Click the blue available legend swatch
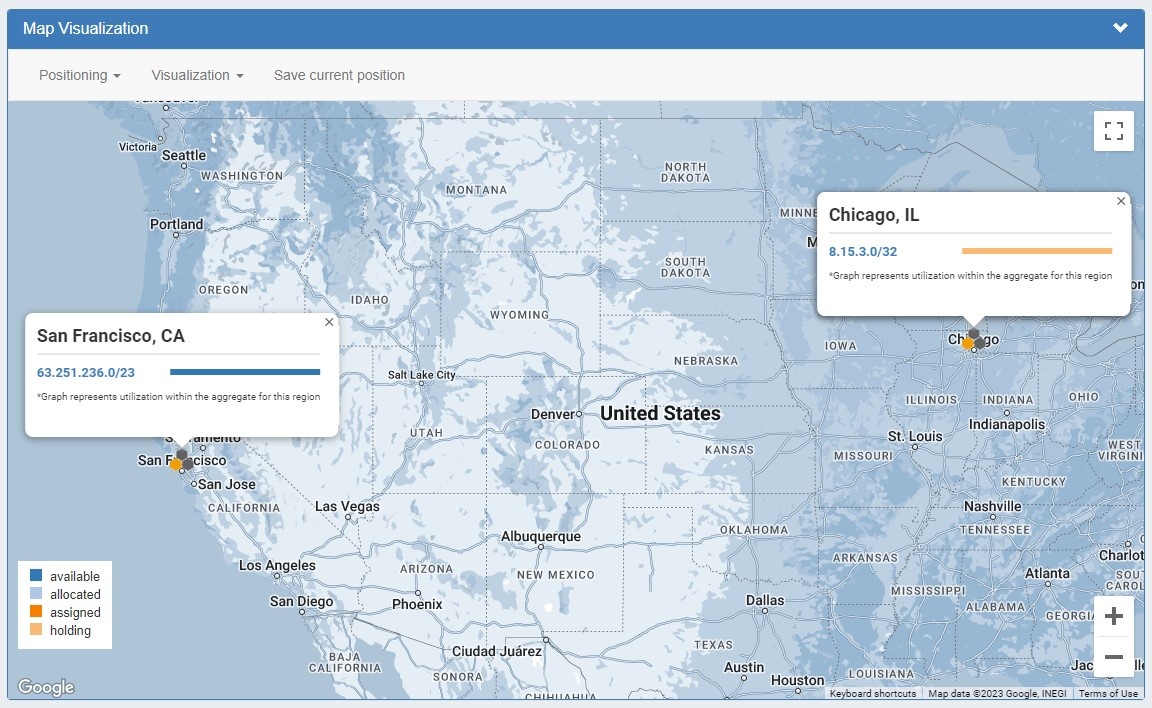This screenshot has height=708, width=1152. click(36, 576)
